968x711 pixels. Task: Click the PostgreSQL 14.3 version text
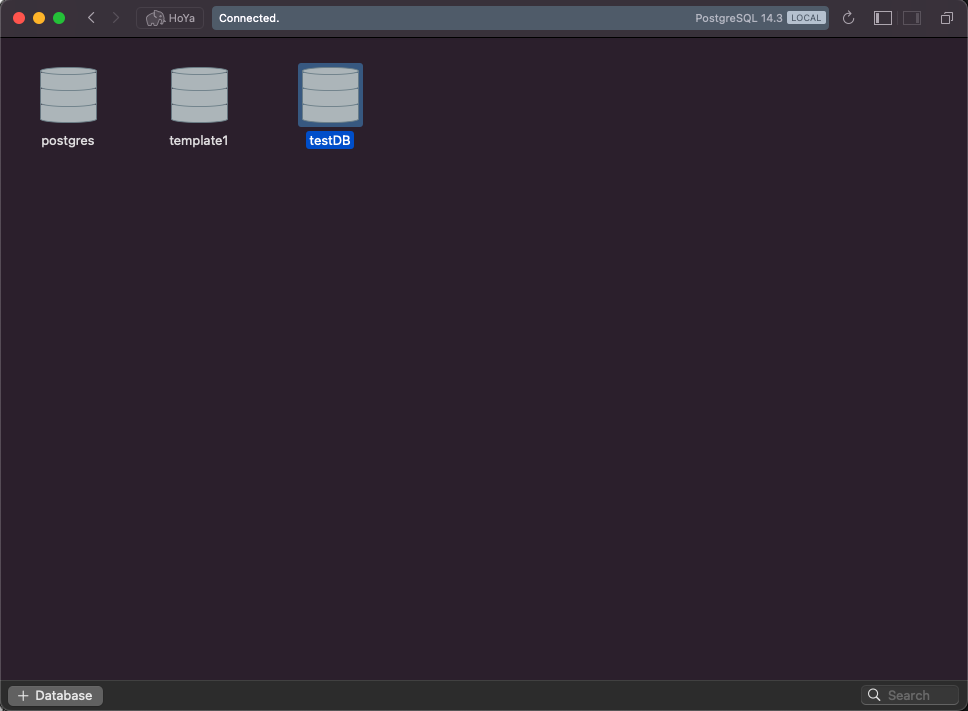(x=738, y=18)
